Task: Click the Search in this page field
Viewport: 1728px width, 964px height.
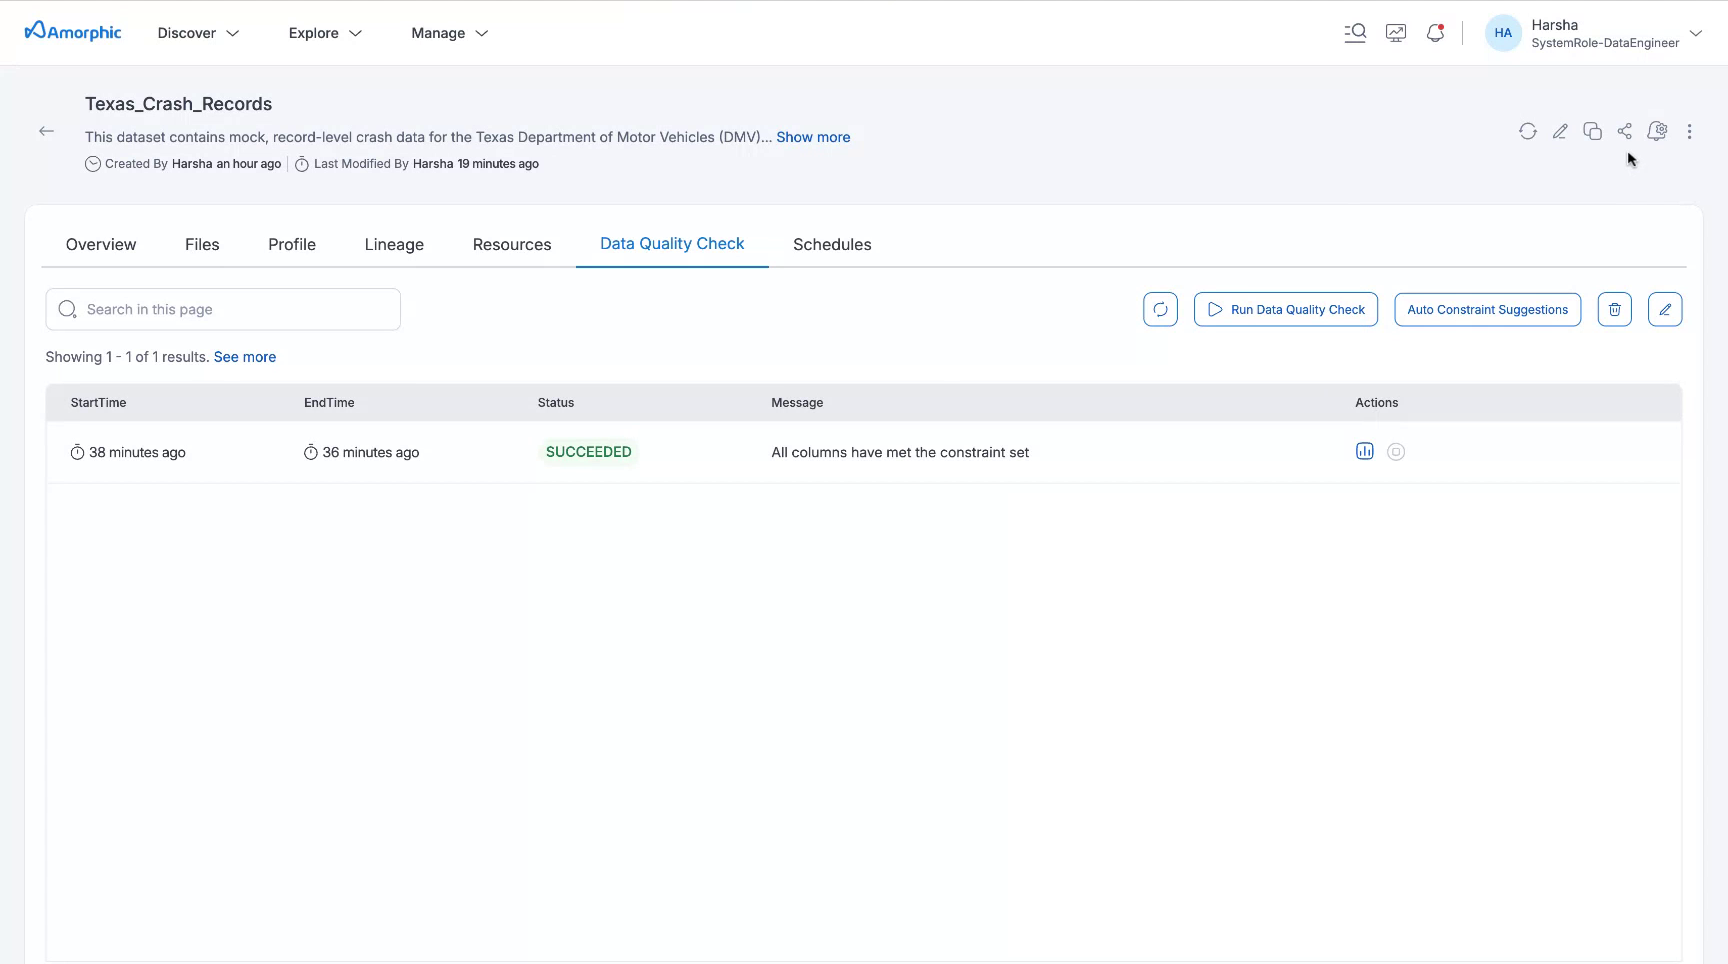Action: tap(222, 309)
